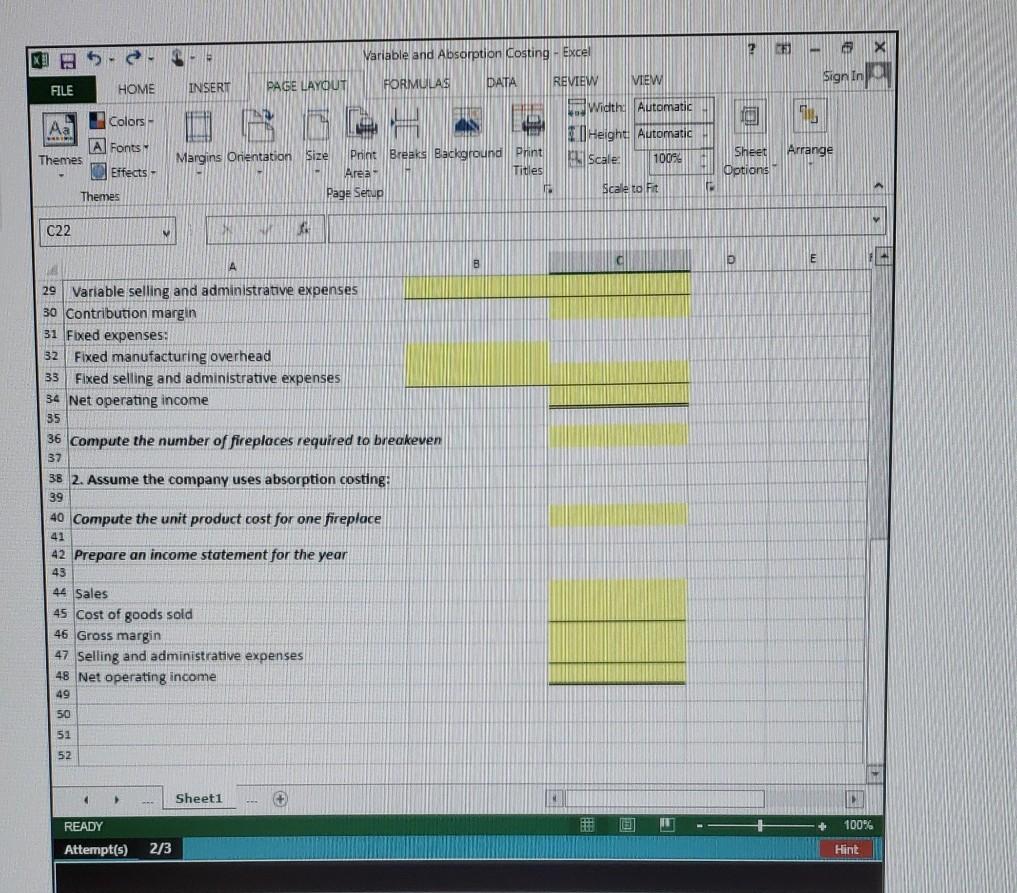Open Print Titles settings

click(x=528, y=140)
